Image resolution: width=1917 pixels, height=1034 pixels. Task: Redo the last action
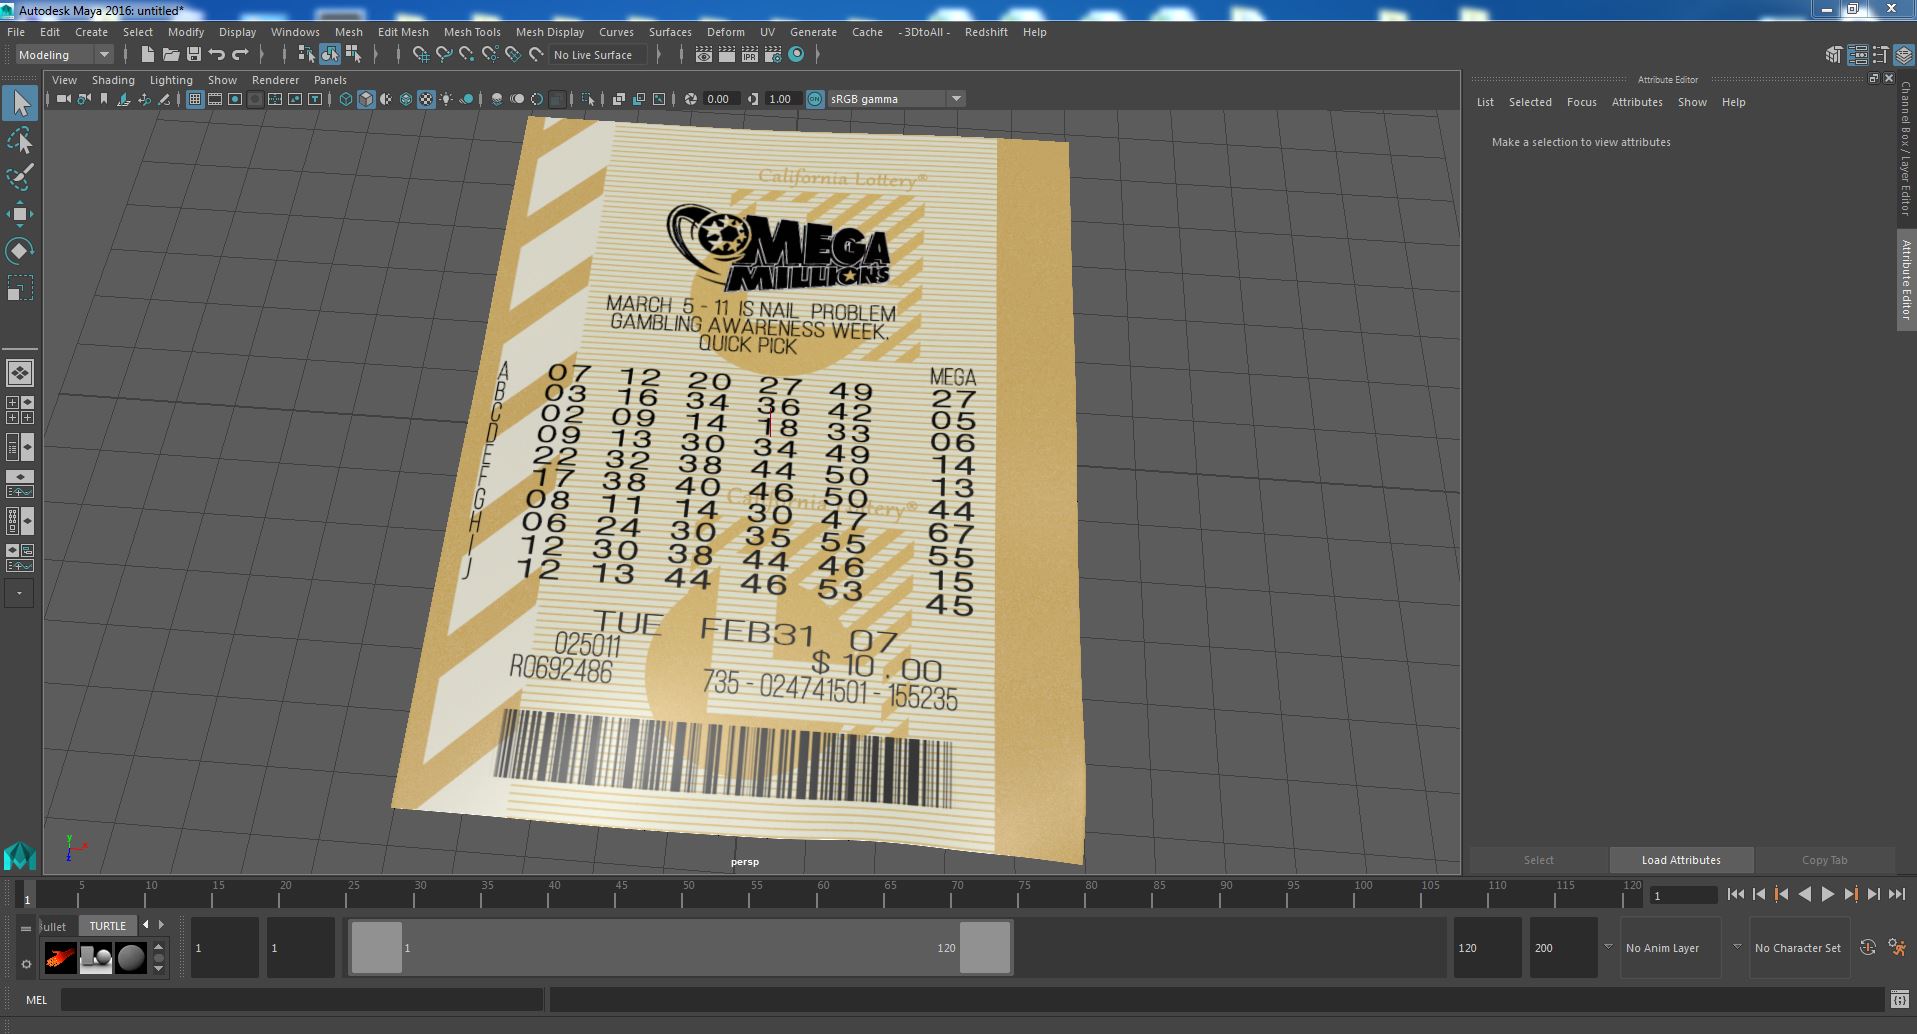[240, 55]
